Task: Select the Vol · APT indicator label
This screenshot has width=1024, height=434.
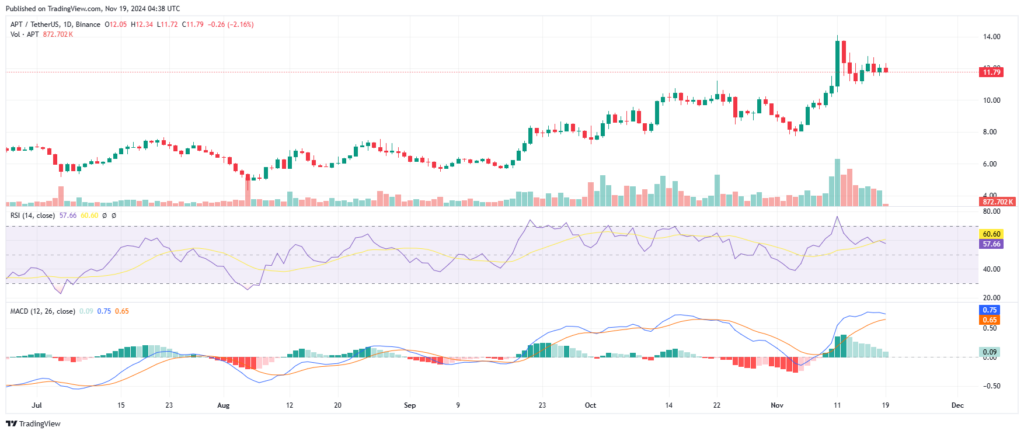Action: [x=22, y=35]
